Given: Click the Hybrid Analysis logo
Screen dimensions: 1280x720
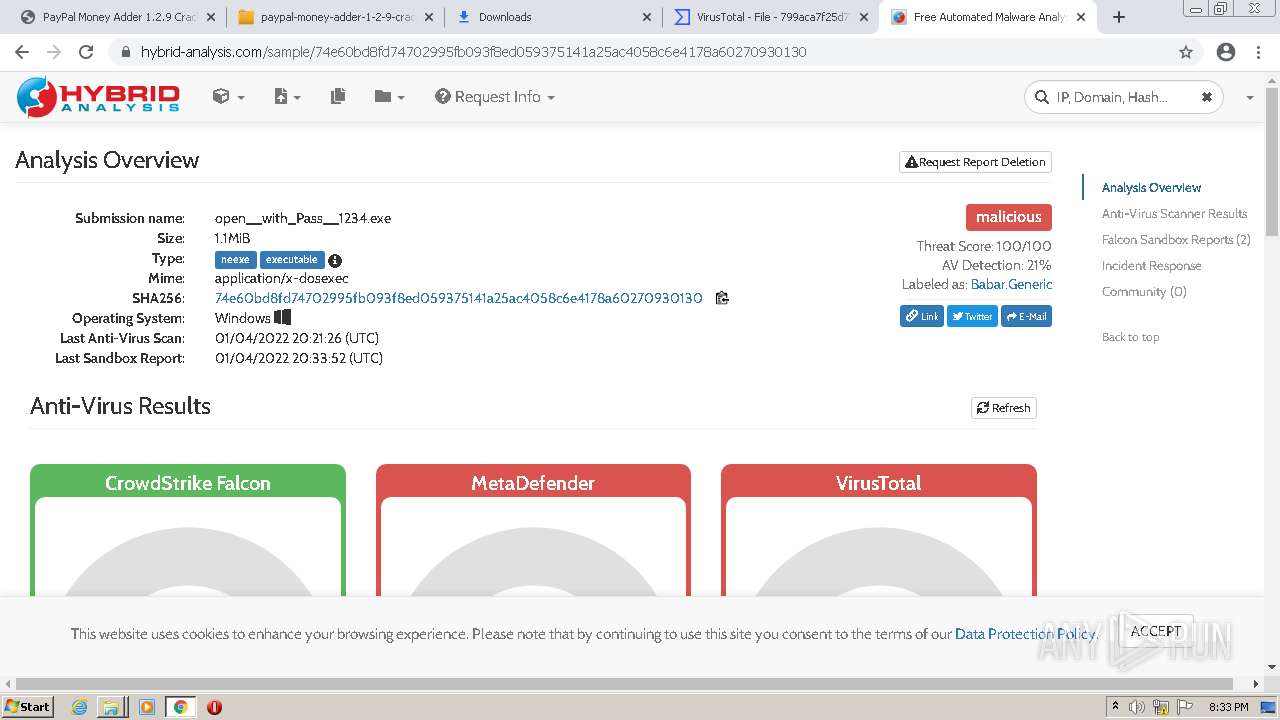Looking at the screenshot, I should (98, 97).
